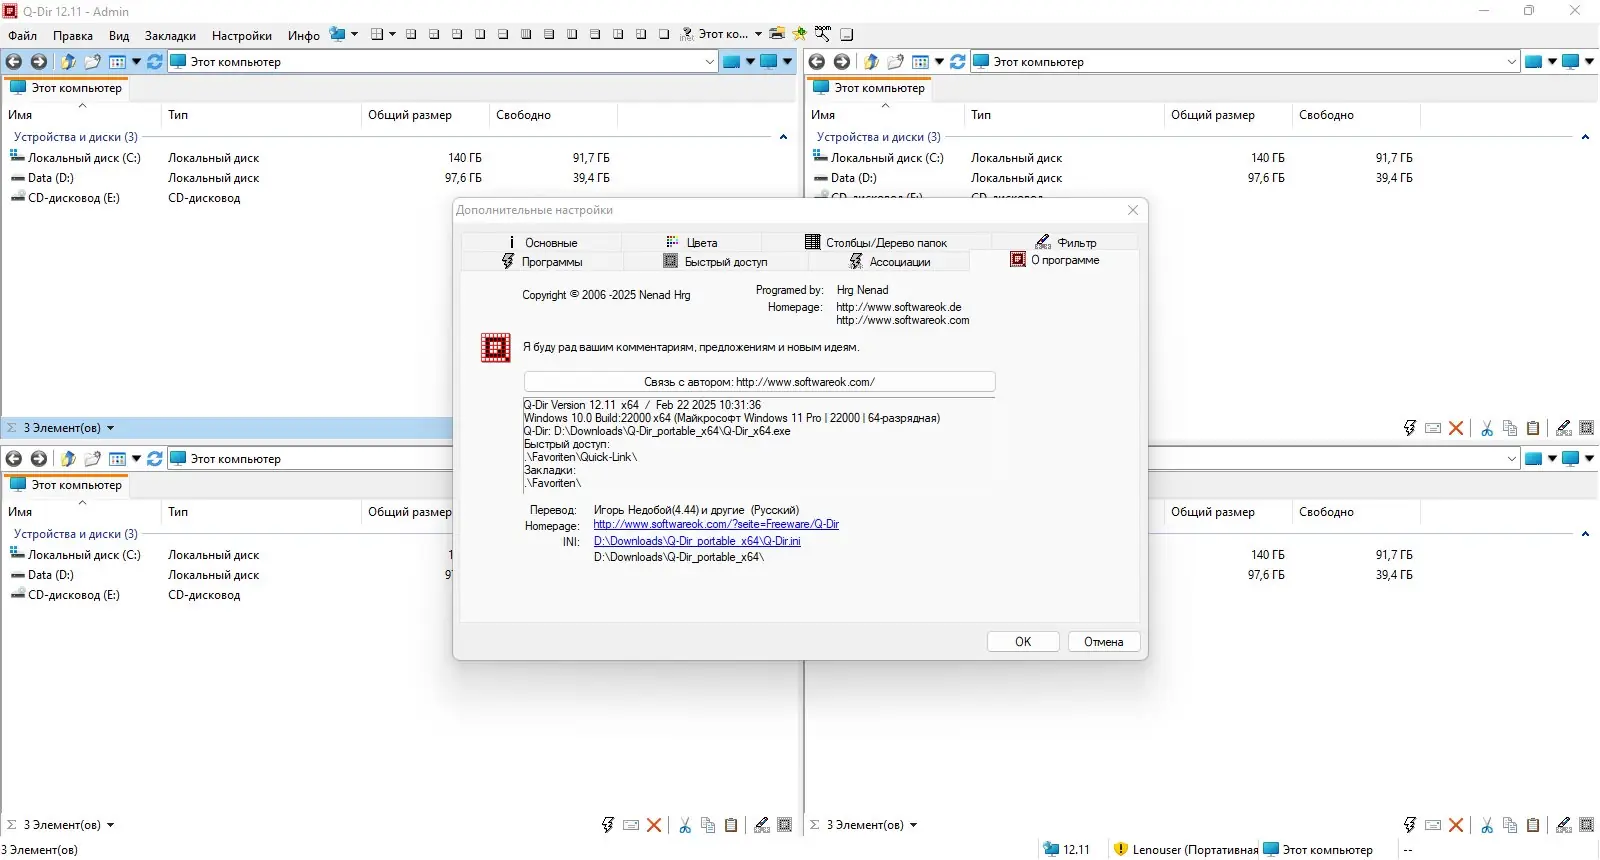Click the red delete X in bottom-right pane

(x=1456, y=825)
